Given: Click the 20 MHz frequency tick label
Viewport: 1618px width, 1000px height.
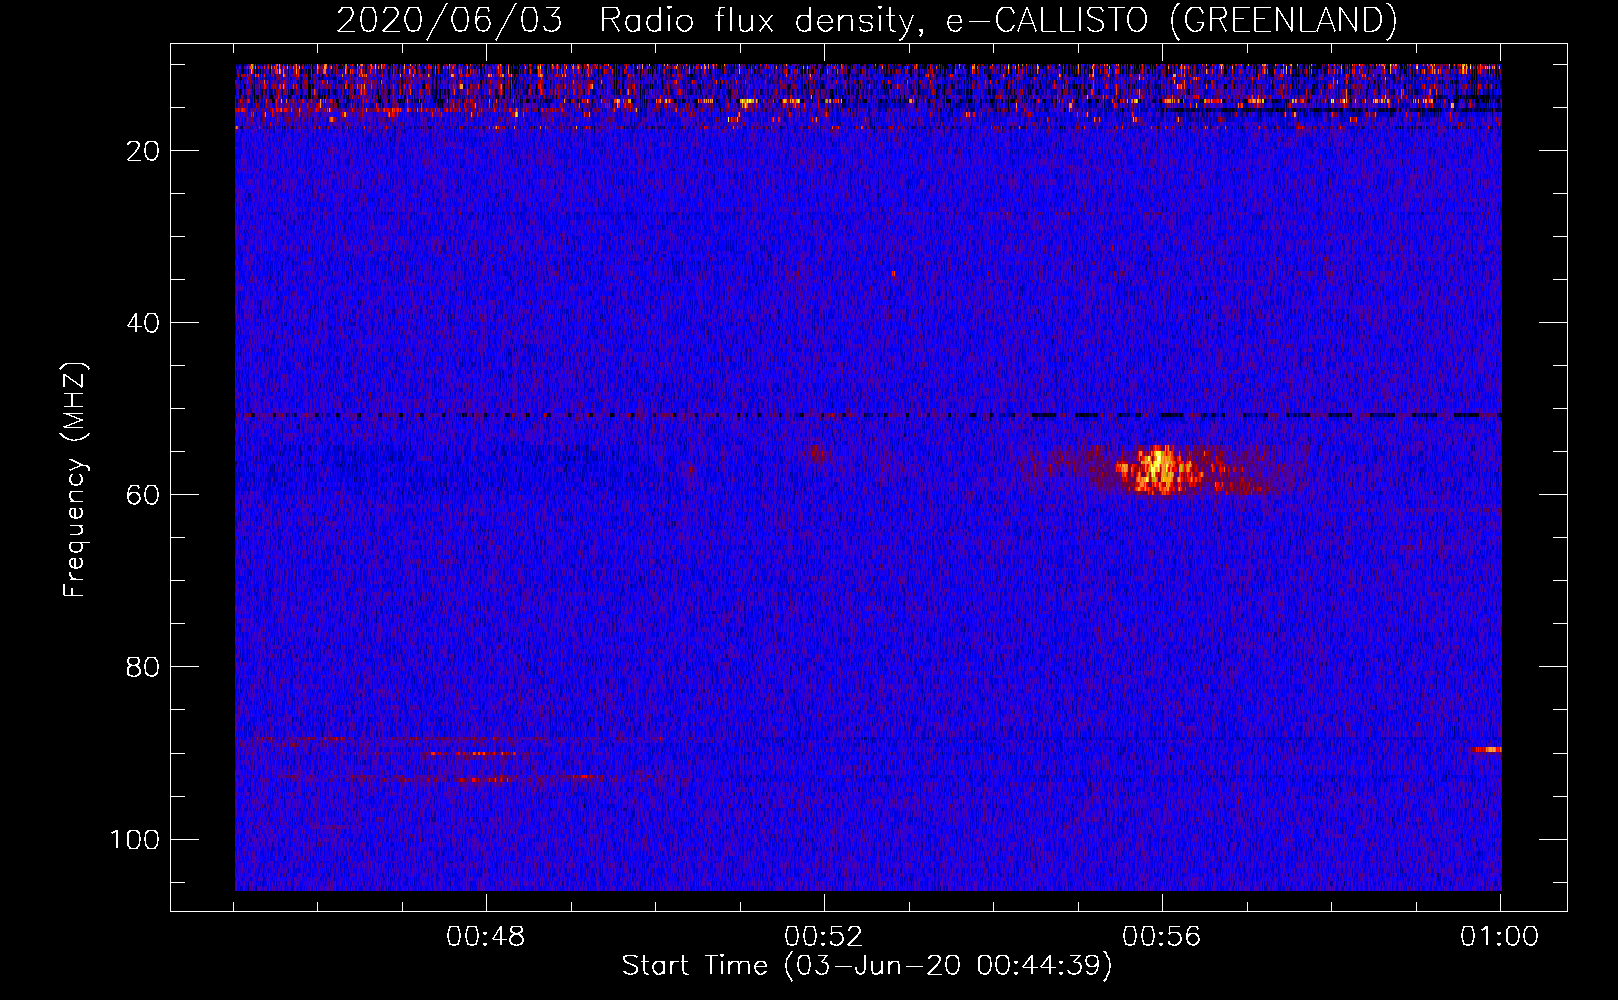Looking at the screenshot, I should [143, 151].
